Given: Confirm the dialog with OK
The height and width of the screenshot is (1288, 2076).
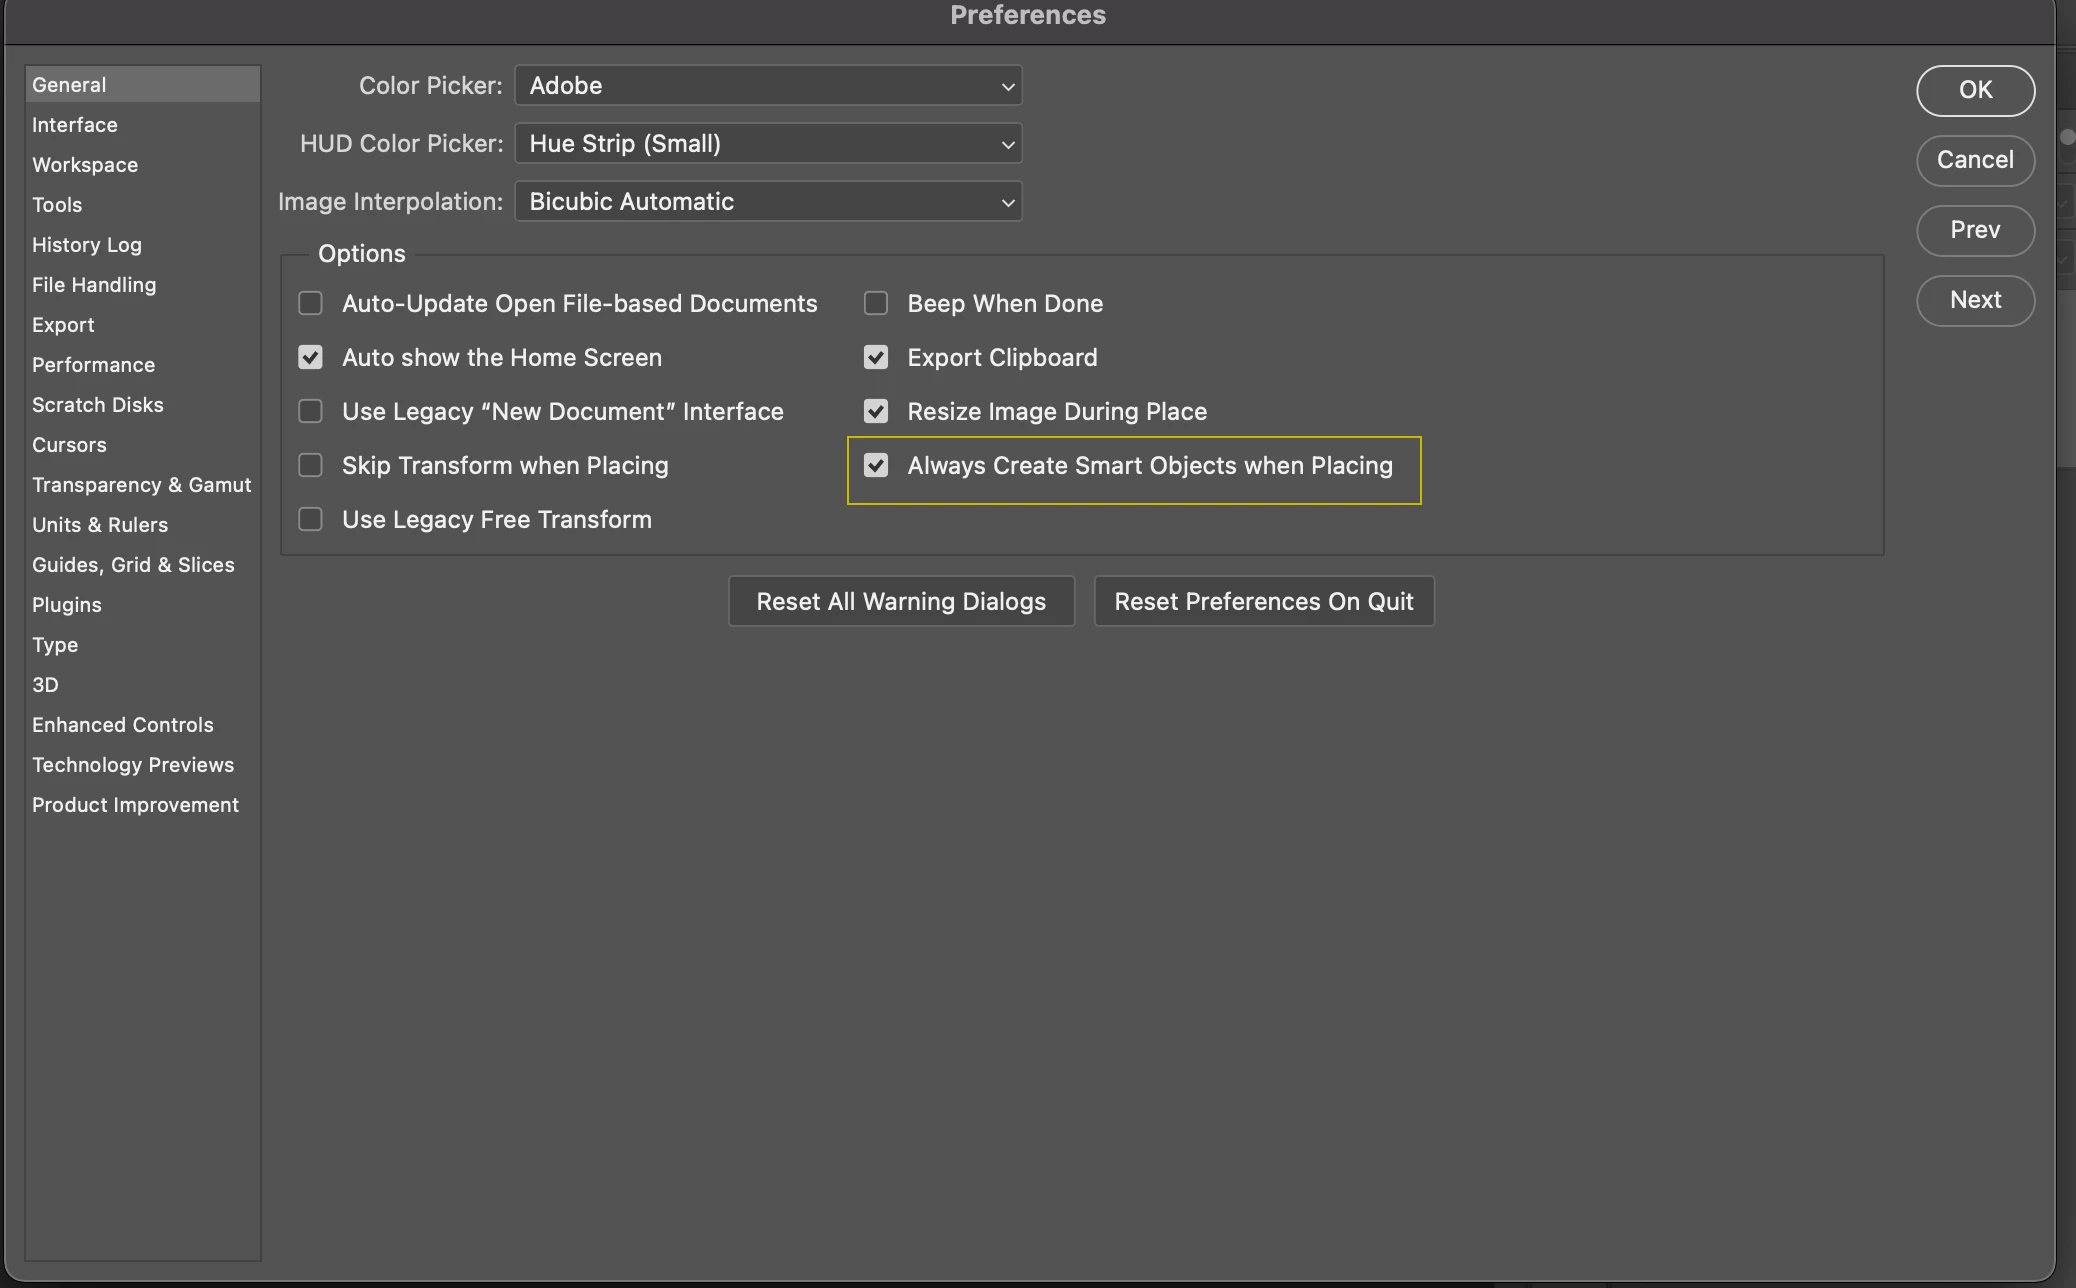Looking at the screenshot, I should pyautogui.click(x=1975, y=90).
